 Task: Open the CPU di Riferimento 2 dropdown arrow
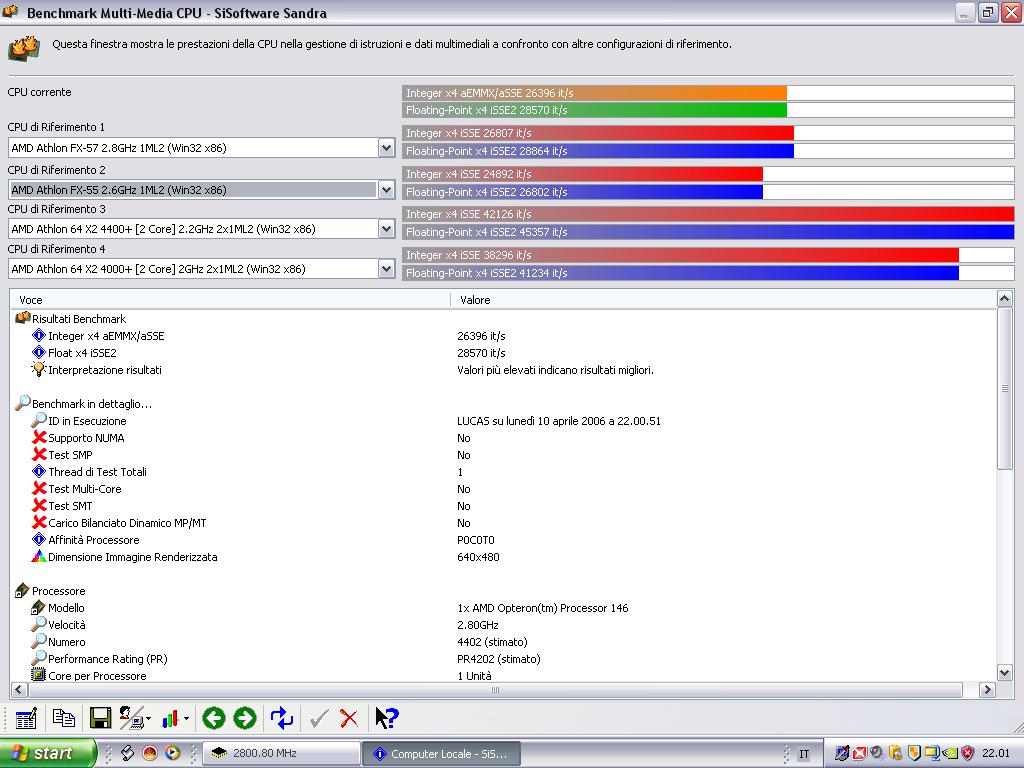tap(387, 189)
